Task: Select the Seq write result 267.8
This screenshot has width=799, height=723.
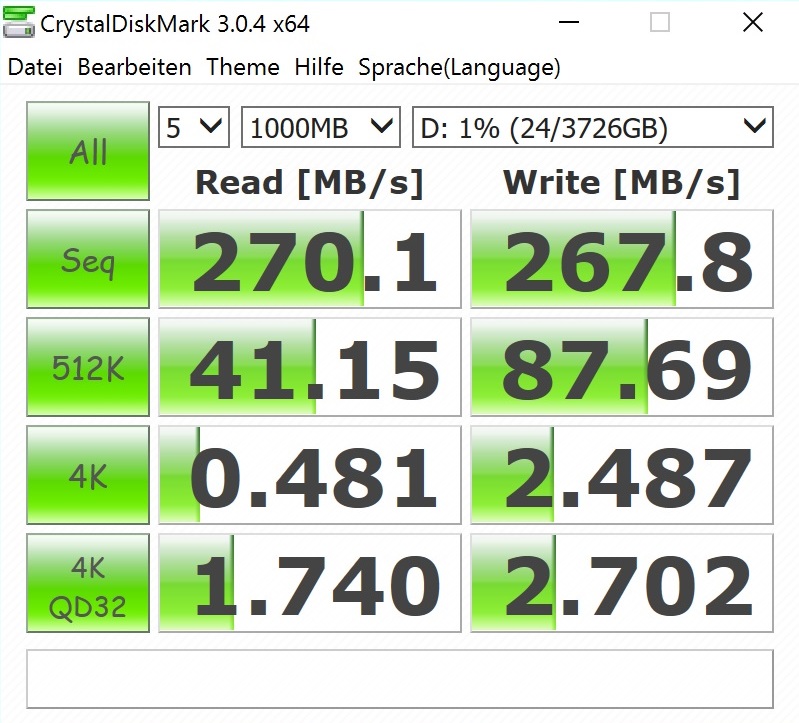Action: pos(622,259)
